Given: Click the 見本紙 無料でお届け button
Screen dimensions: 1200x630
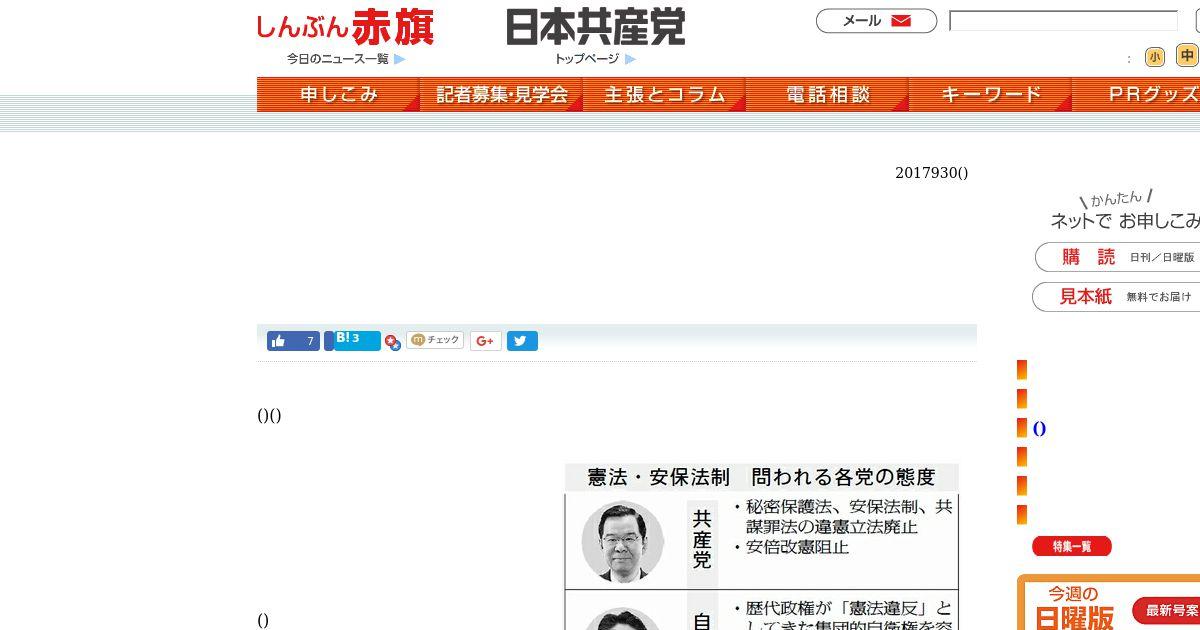Looking at the screenshot, I should tap(1116, 297).
